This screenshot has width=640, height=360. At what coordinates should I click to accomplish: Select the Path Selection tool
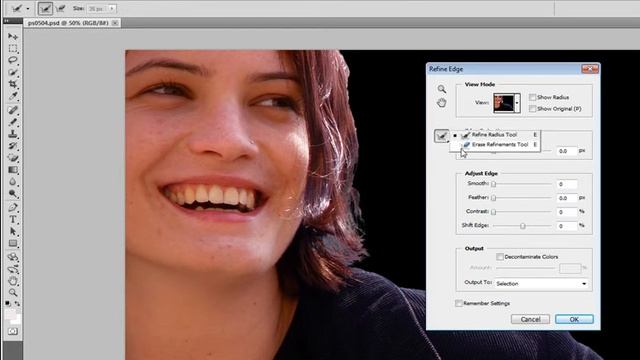tap(13, 231)
